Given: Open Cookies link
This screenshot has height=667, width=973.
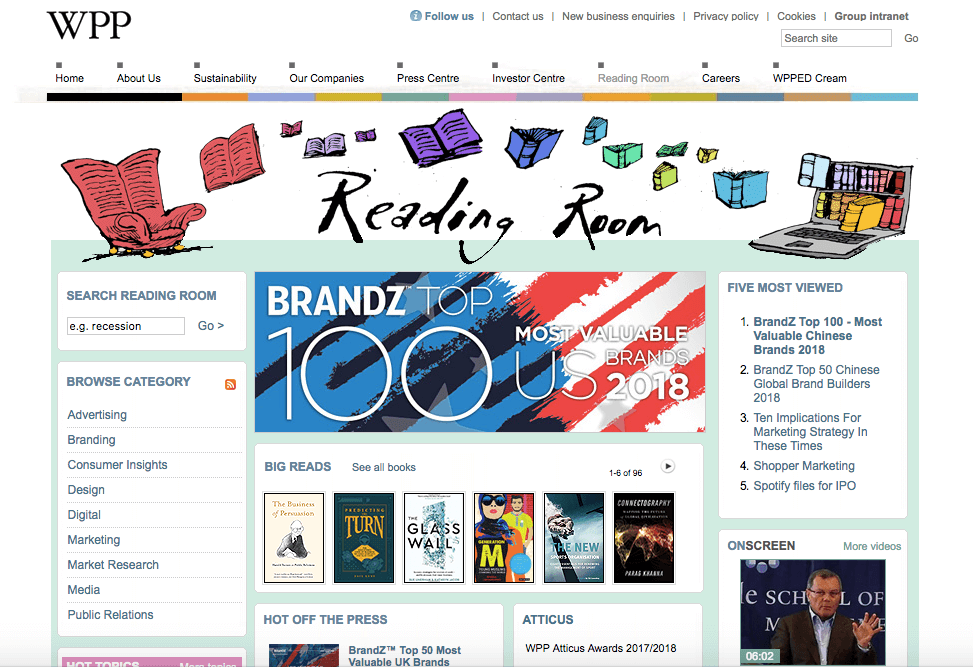Looking at the screenshot, I should coord(796,16).
